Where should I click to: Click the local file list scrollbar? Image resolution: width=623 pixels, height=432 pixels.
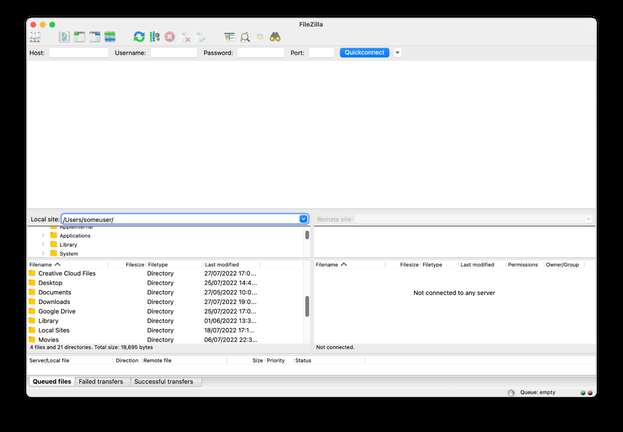(x=307, y=306)
